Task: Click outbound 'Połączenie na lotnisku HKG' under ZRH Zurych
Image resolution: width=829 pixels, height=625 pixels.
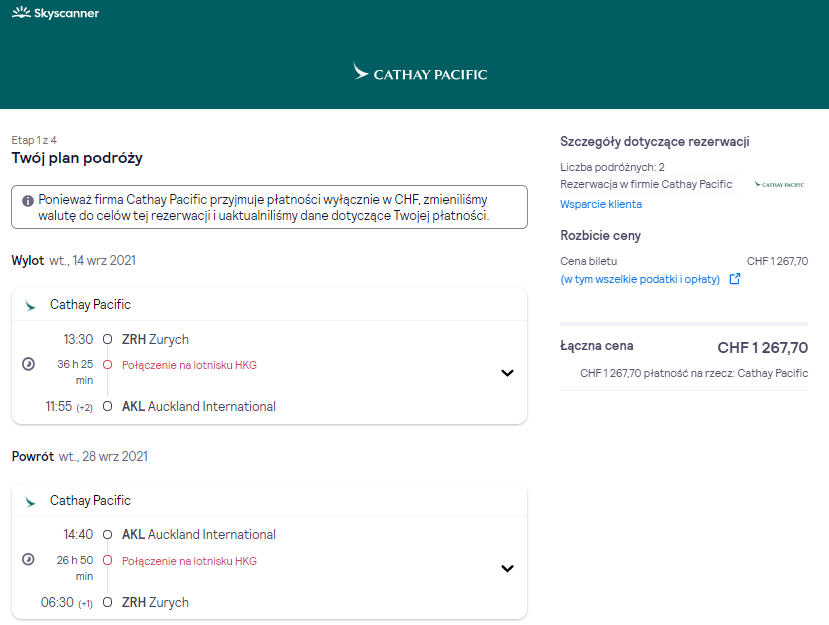Action: [189, 365]
